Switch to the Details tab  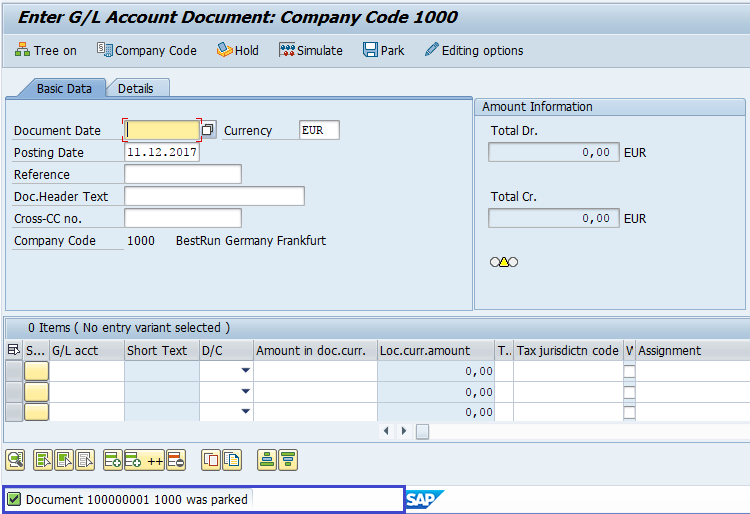coord(136,88)
